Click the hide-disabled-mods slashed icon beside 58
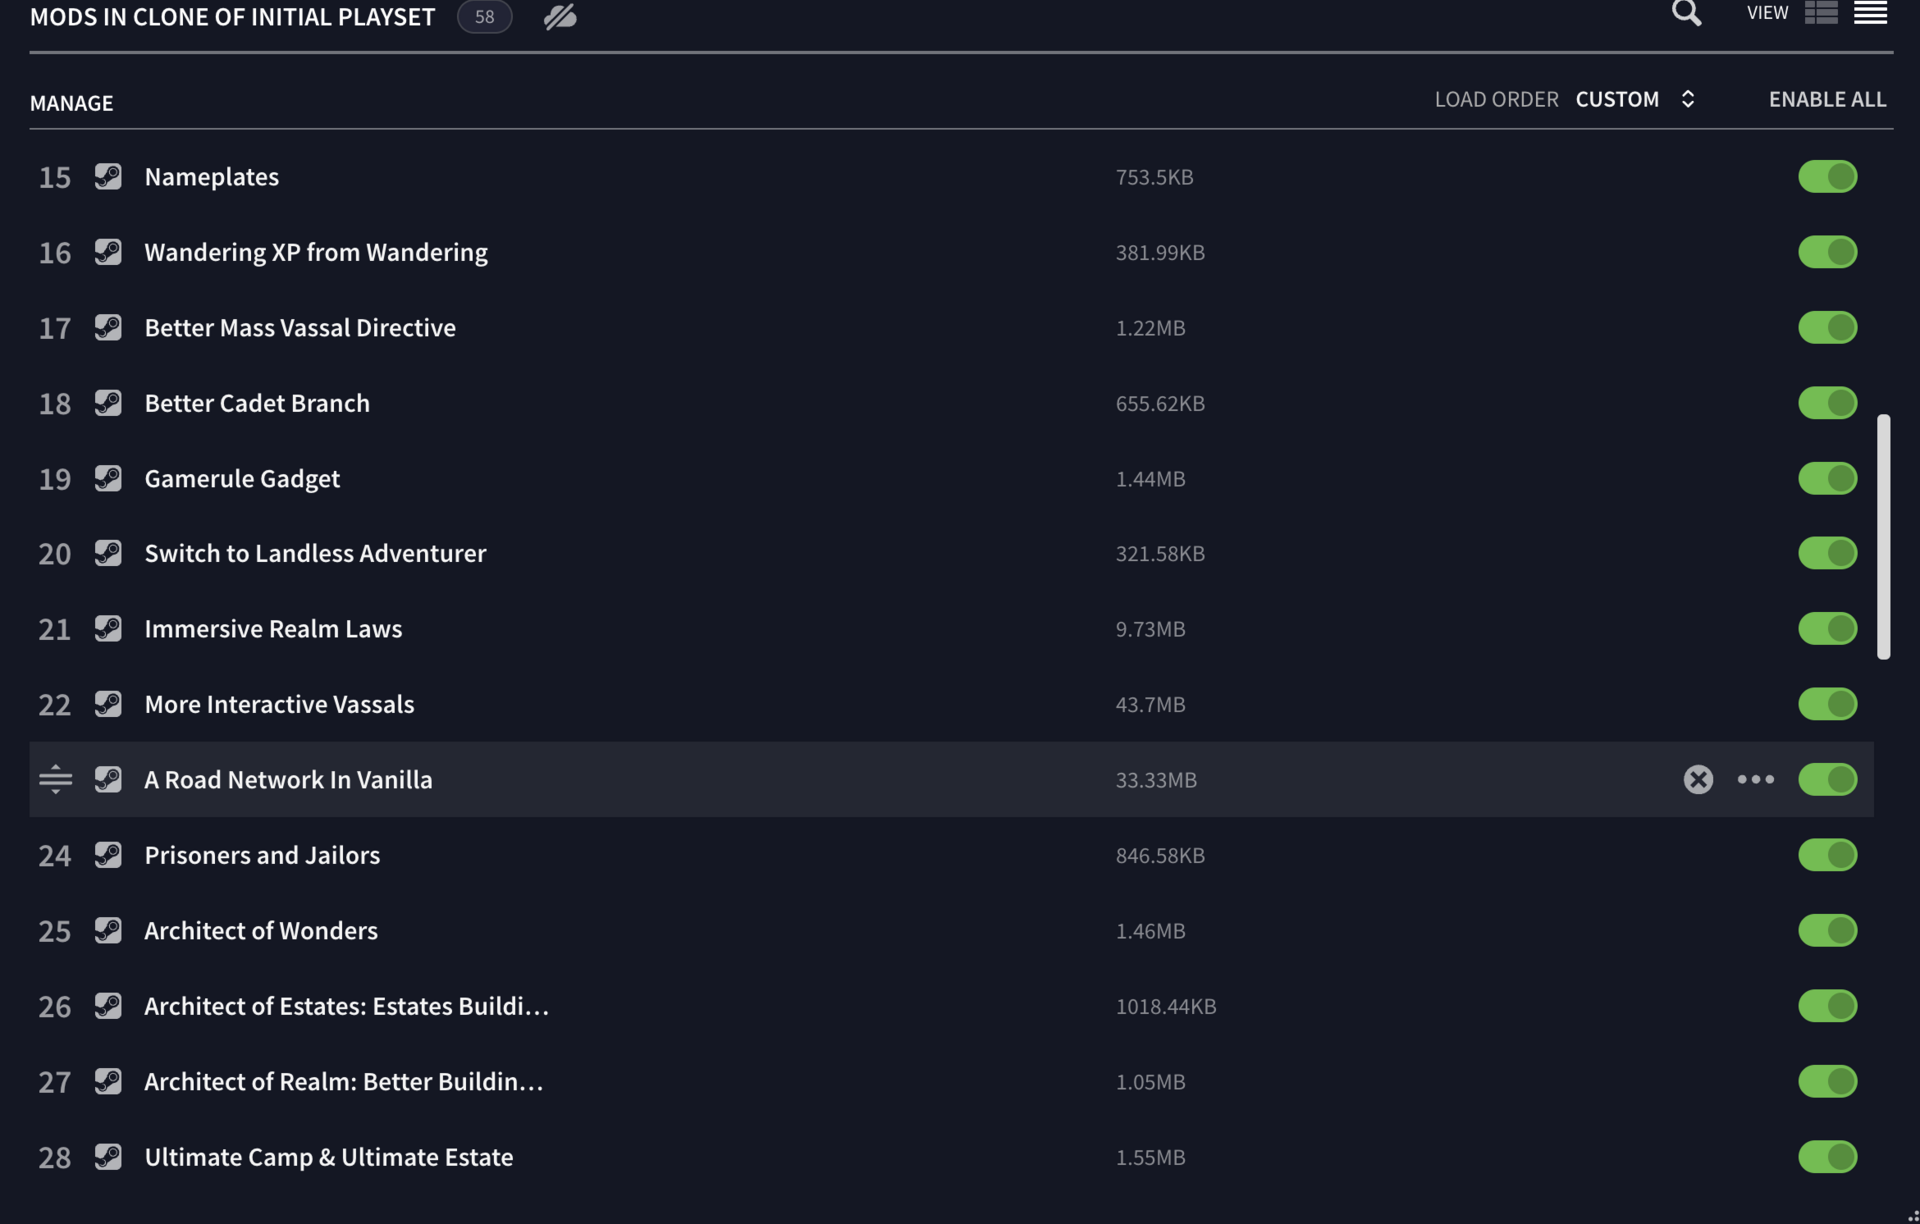 (x=560, y=16)
